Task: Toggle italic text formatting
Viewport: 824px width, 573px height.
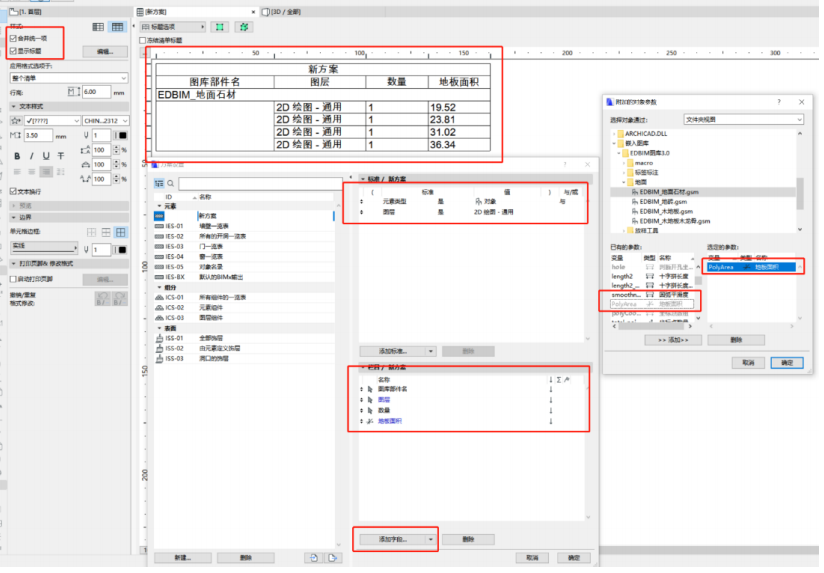Action: pyautogui.click(x=32, y=156)
